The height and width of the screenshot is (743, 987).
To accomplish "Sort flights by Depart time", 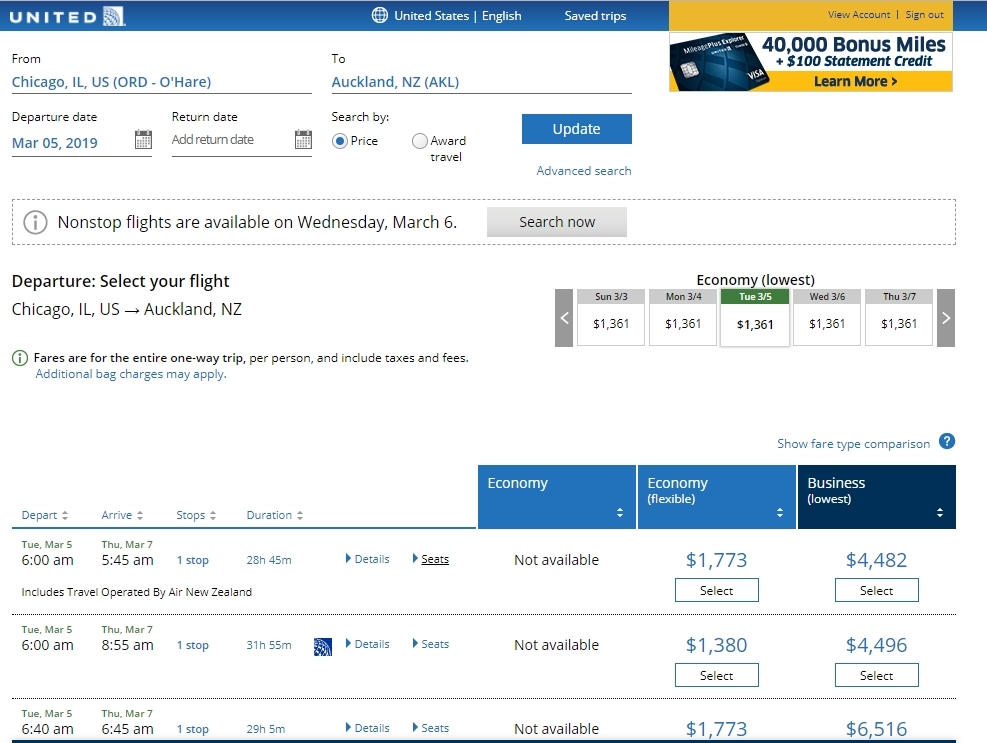I will point(45,515).
